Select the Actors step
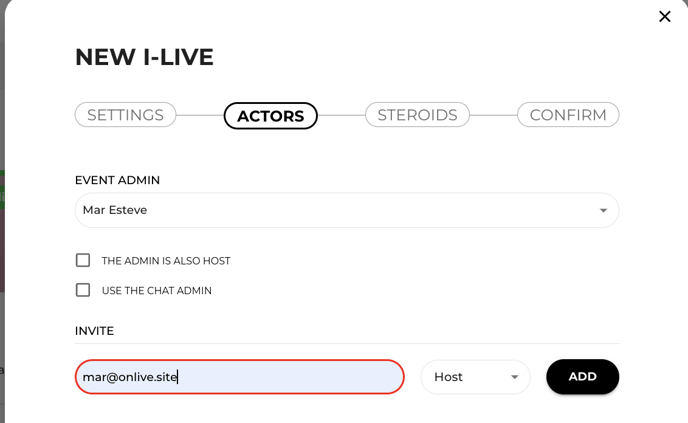 pyautogui.click(x=270, y=116)
